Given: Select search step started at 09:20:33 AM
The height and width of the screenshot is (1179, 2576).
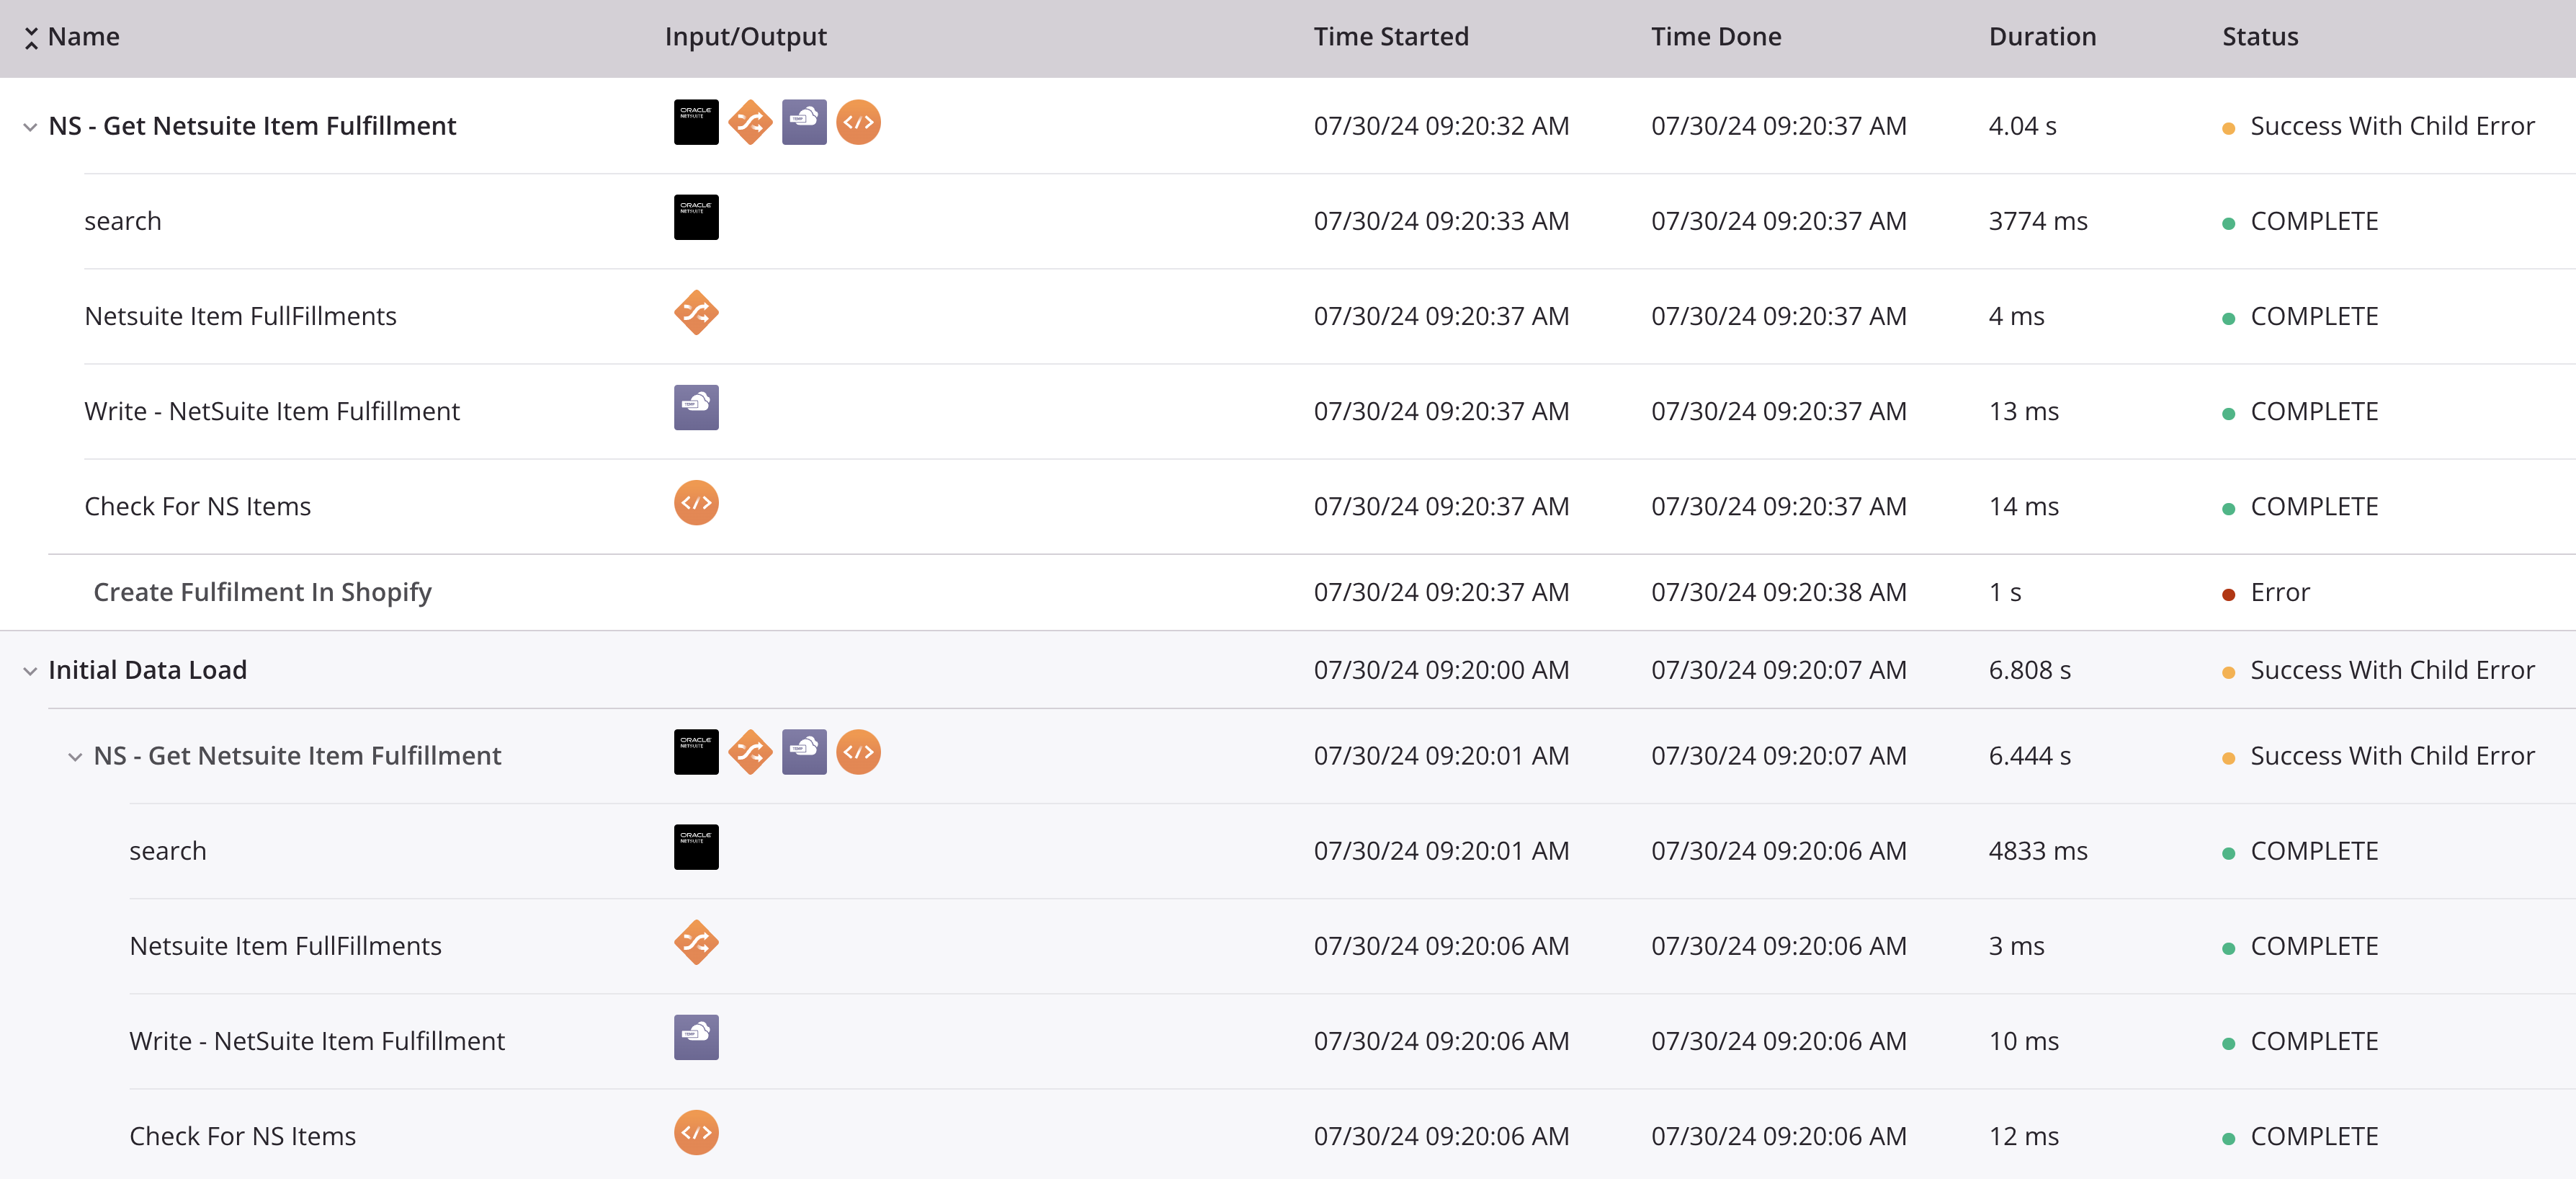Looking at the screenshot, I should [x=123, y=221].
